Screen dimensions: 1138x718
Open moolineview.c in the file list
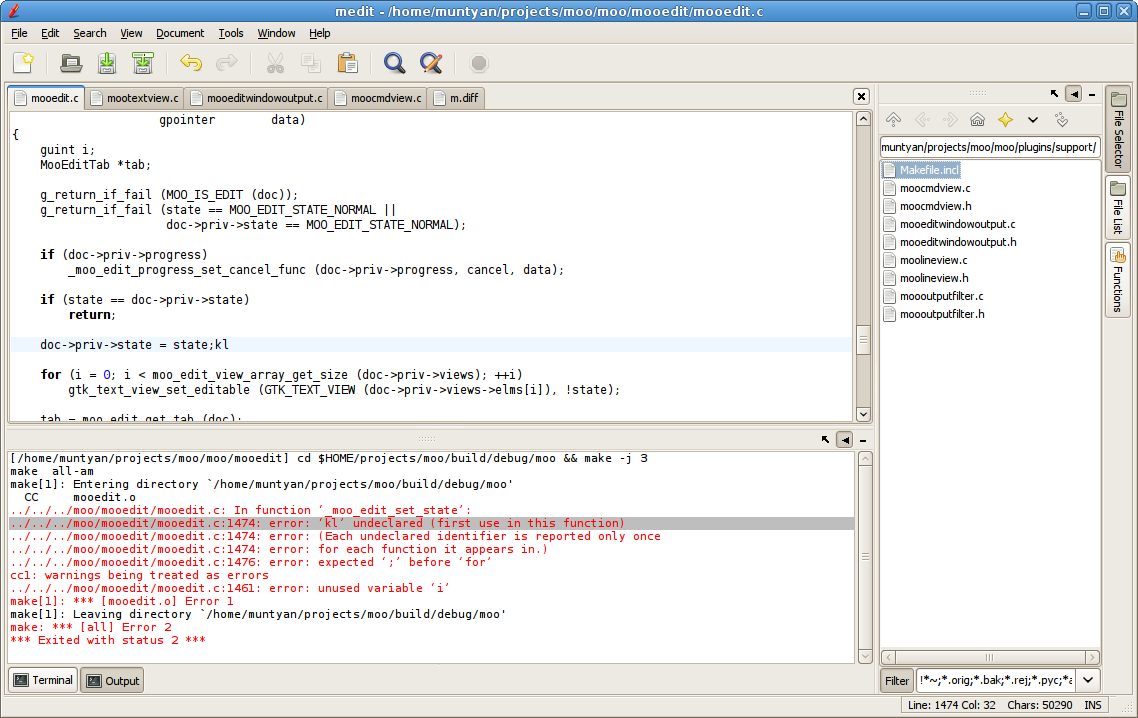click(933, 260)
